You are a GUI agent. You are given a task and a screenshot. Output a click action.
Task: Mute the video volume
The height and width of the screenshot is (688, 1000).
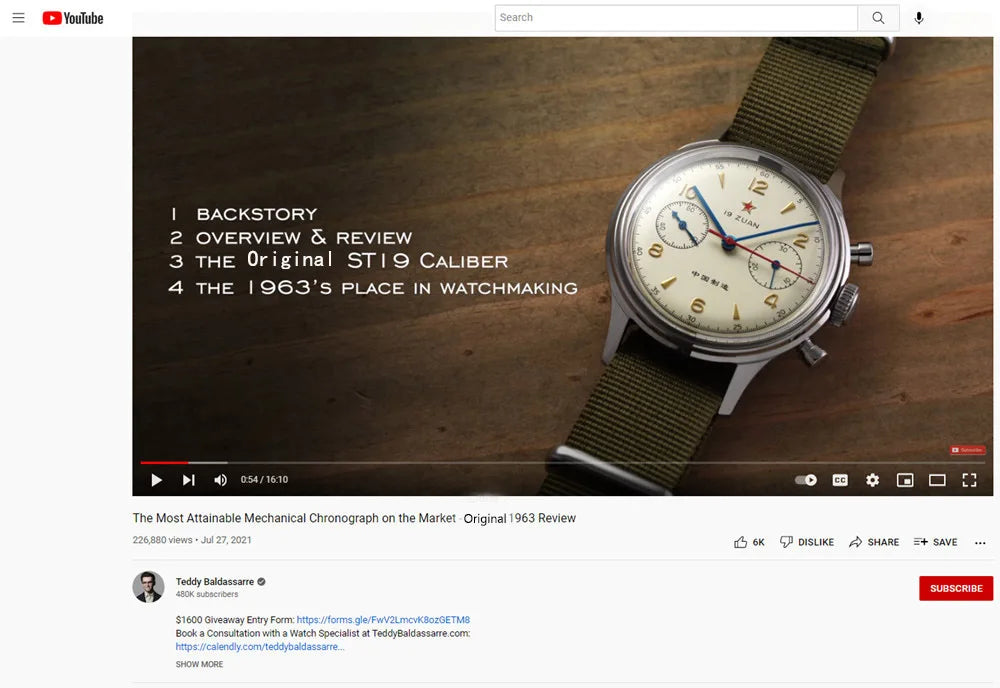pyautogui.click(x=220, y=480)
